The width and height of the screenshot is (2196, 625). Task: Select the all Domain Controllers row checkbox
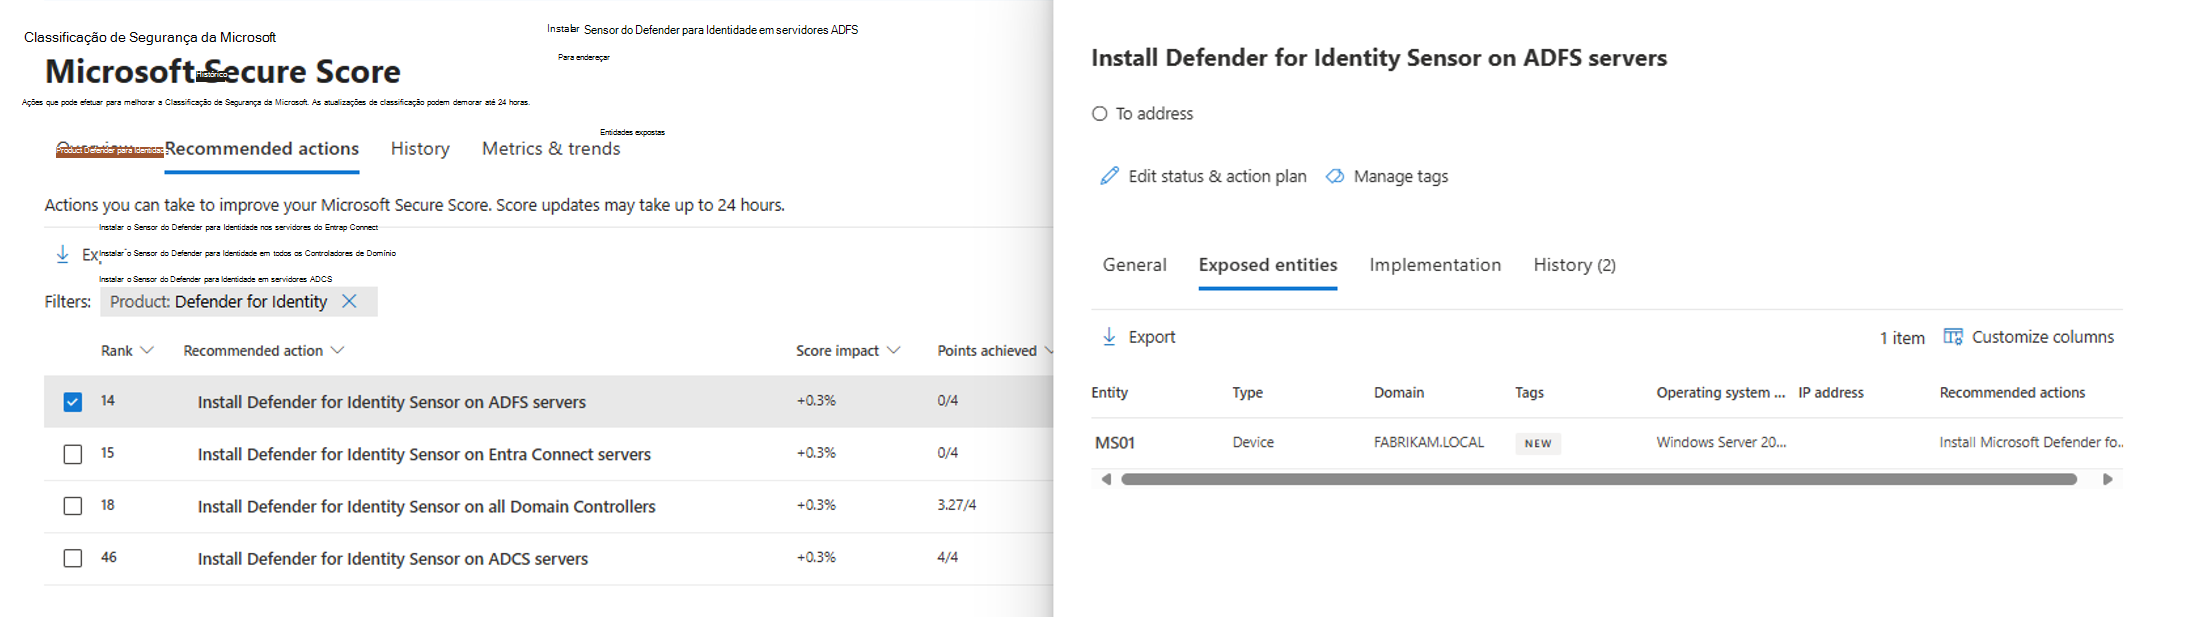click(x=73, y=506)
